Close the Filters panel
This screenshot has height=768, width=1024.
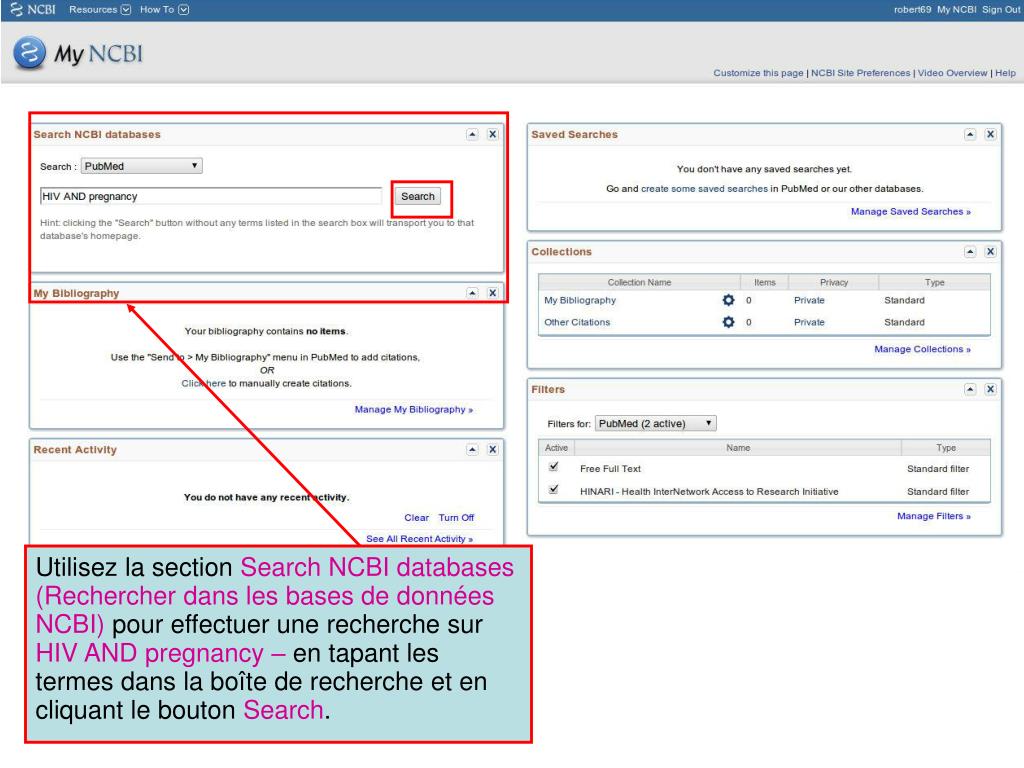(x=990, y=389)
